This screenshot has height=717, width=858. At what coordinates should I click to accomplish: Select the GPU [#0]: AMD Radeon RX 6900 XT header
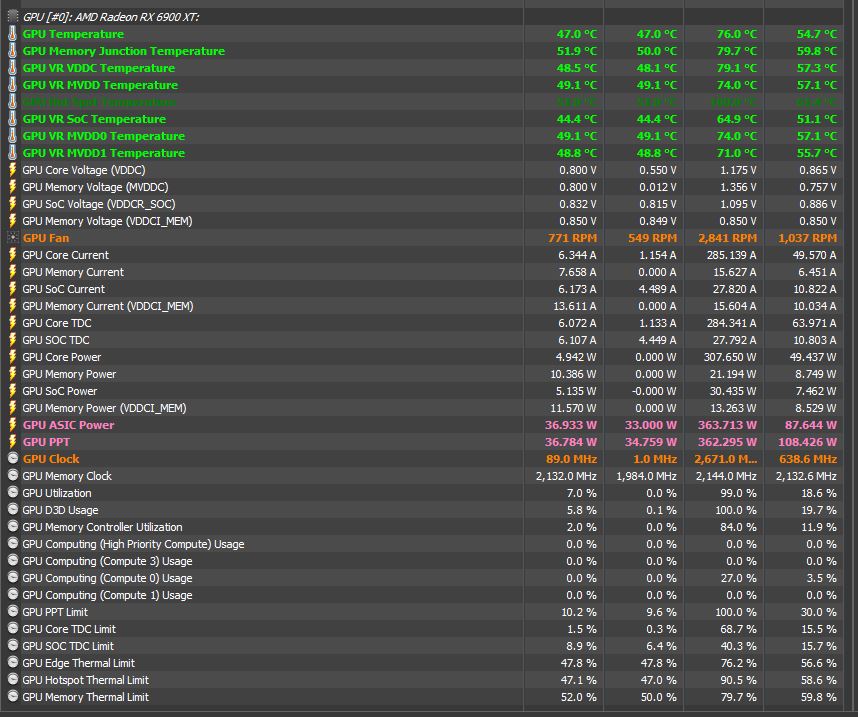pyautogui.click(x=111, y=17)
